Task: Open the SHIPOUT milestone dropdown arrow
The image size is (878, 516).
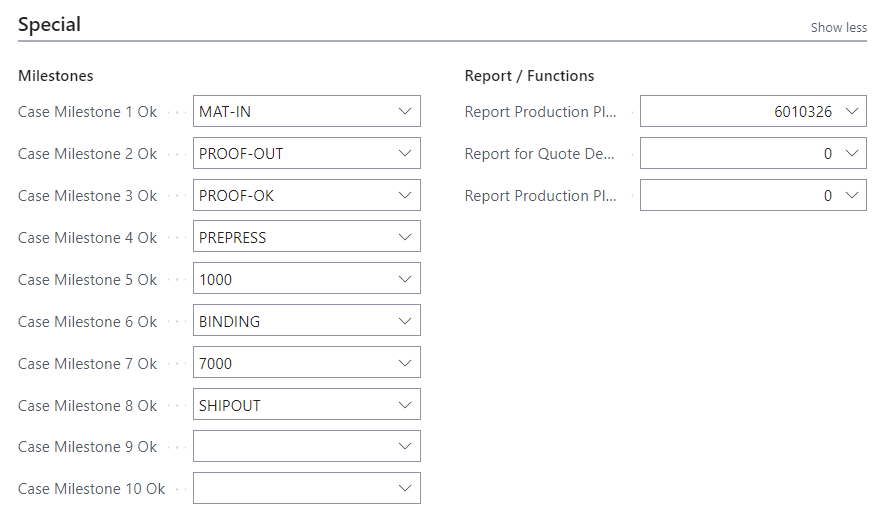Action: point(404,405)
